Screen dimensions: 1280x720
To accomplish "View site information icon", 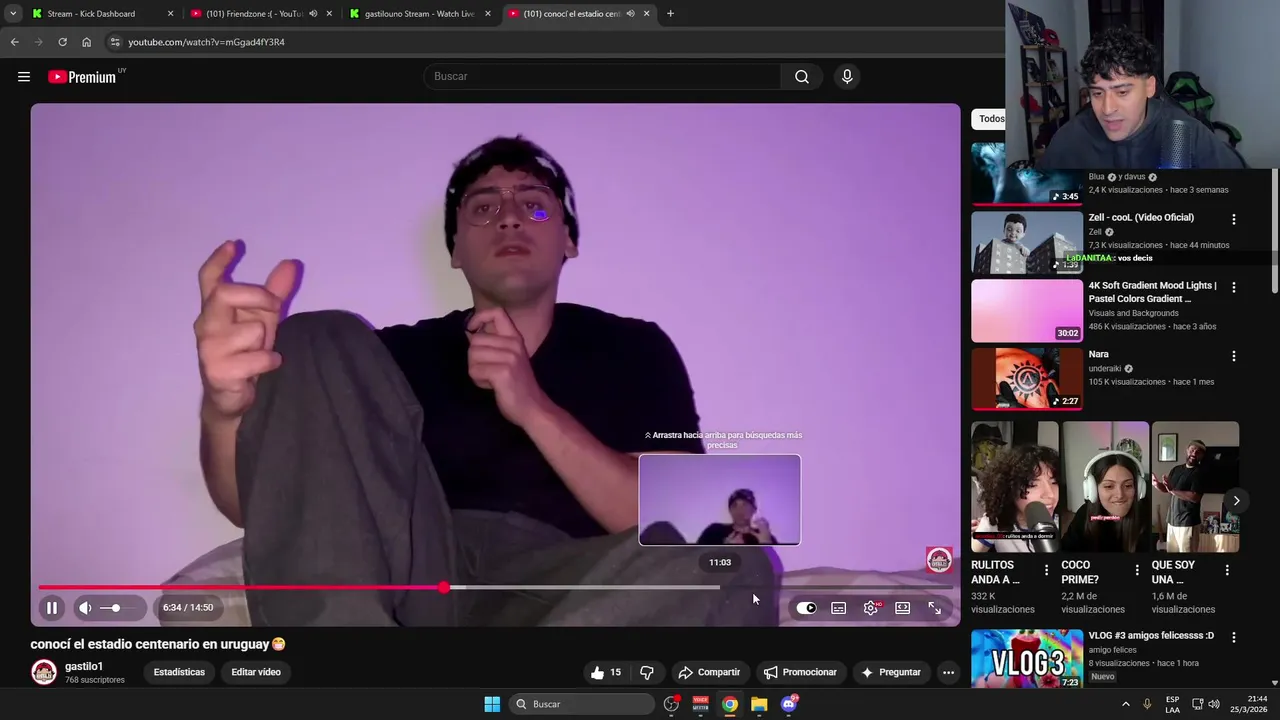I will point(115,42).
